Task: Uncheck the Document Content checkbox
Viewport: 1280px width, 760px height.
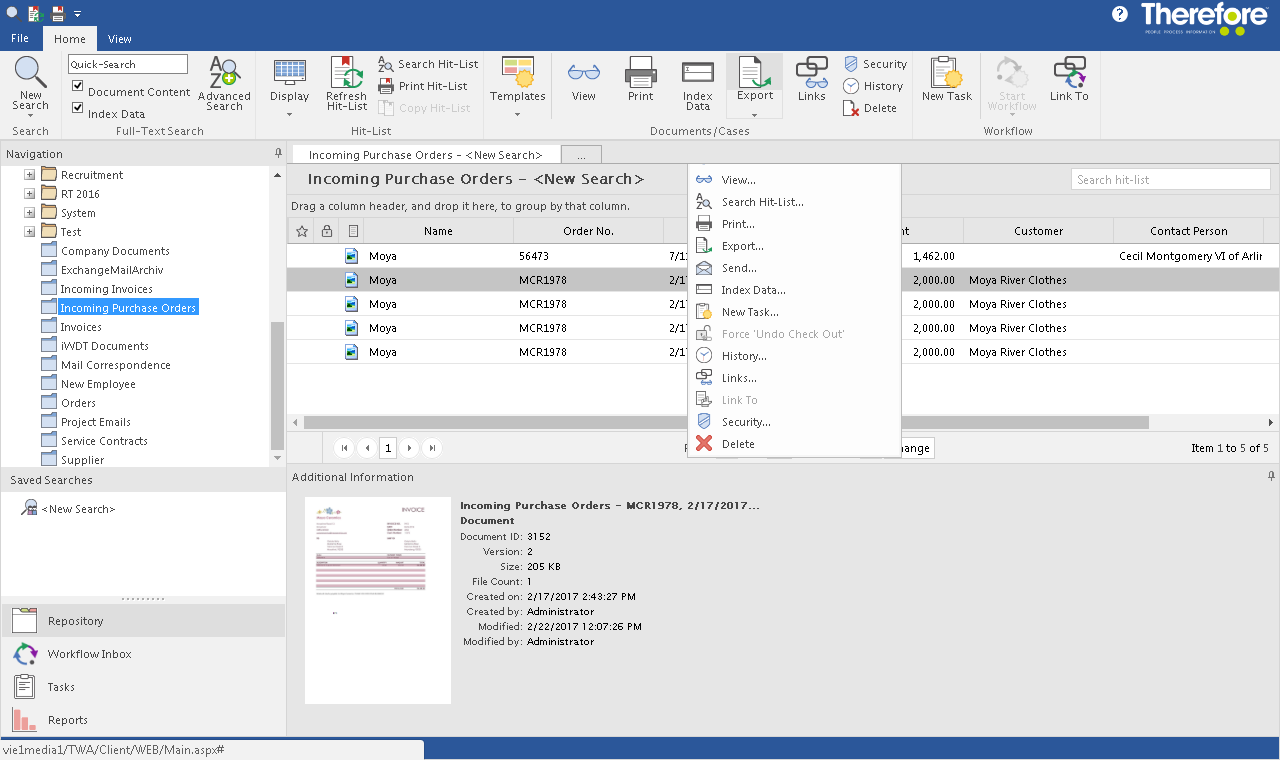Action: click(x=78, y=87)
